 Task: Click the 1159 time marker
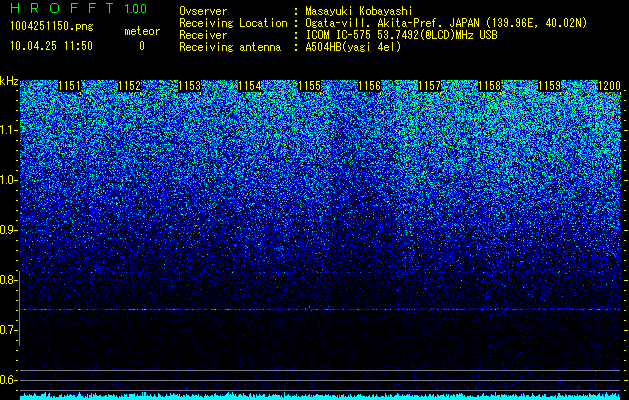[550, 86]
